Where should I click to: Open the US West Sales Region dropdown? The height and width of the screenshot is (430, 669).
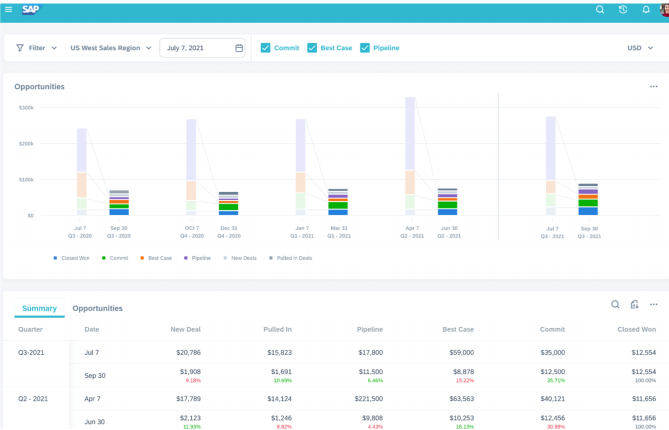coord(111,48)
